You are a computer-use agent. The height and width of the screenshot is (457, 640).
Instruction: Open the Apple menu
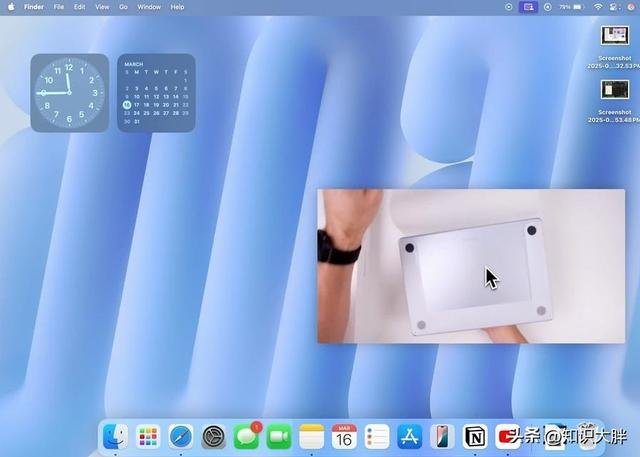point(11,6)
